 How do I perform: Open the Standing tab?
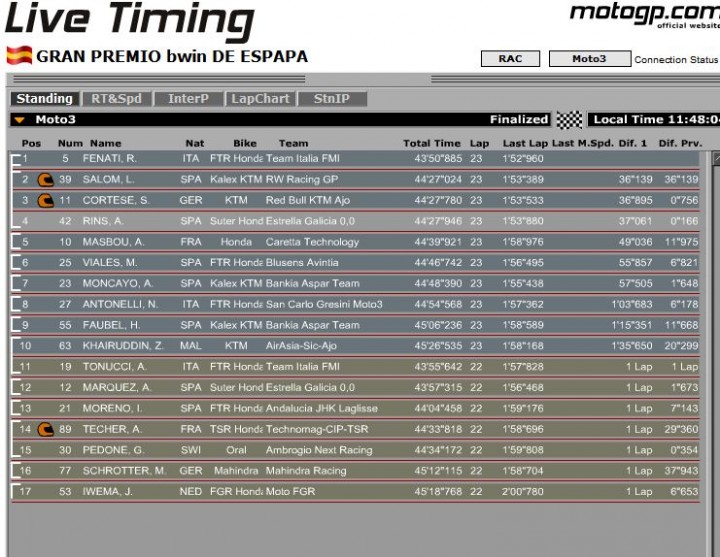pyautogui.click(x=45, y=99)
